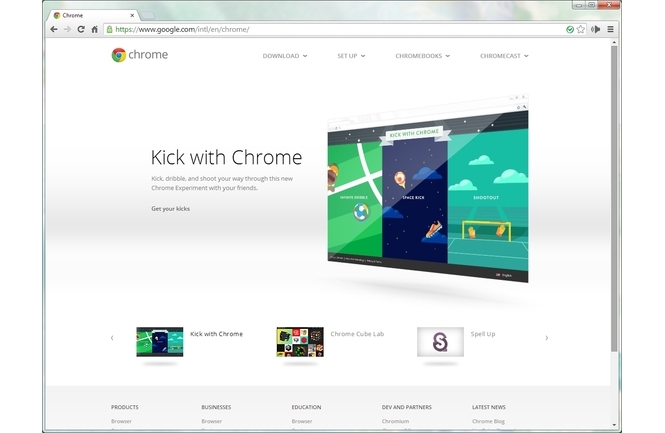Maximize the Chrome window
Image resolution: width=665 pixels, height=433 pixels.
pos(591,5)
